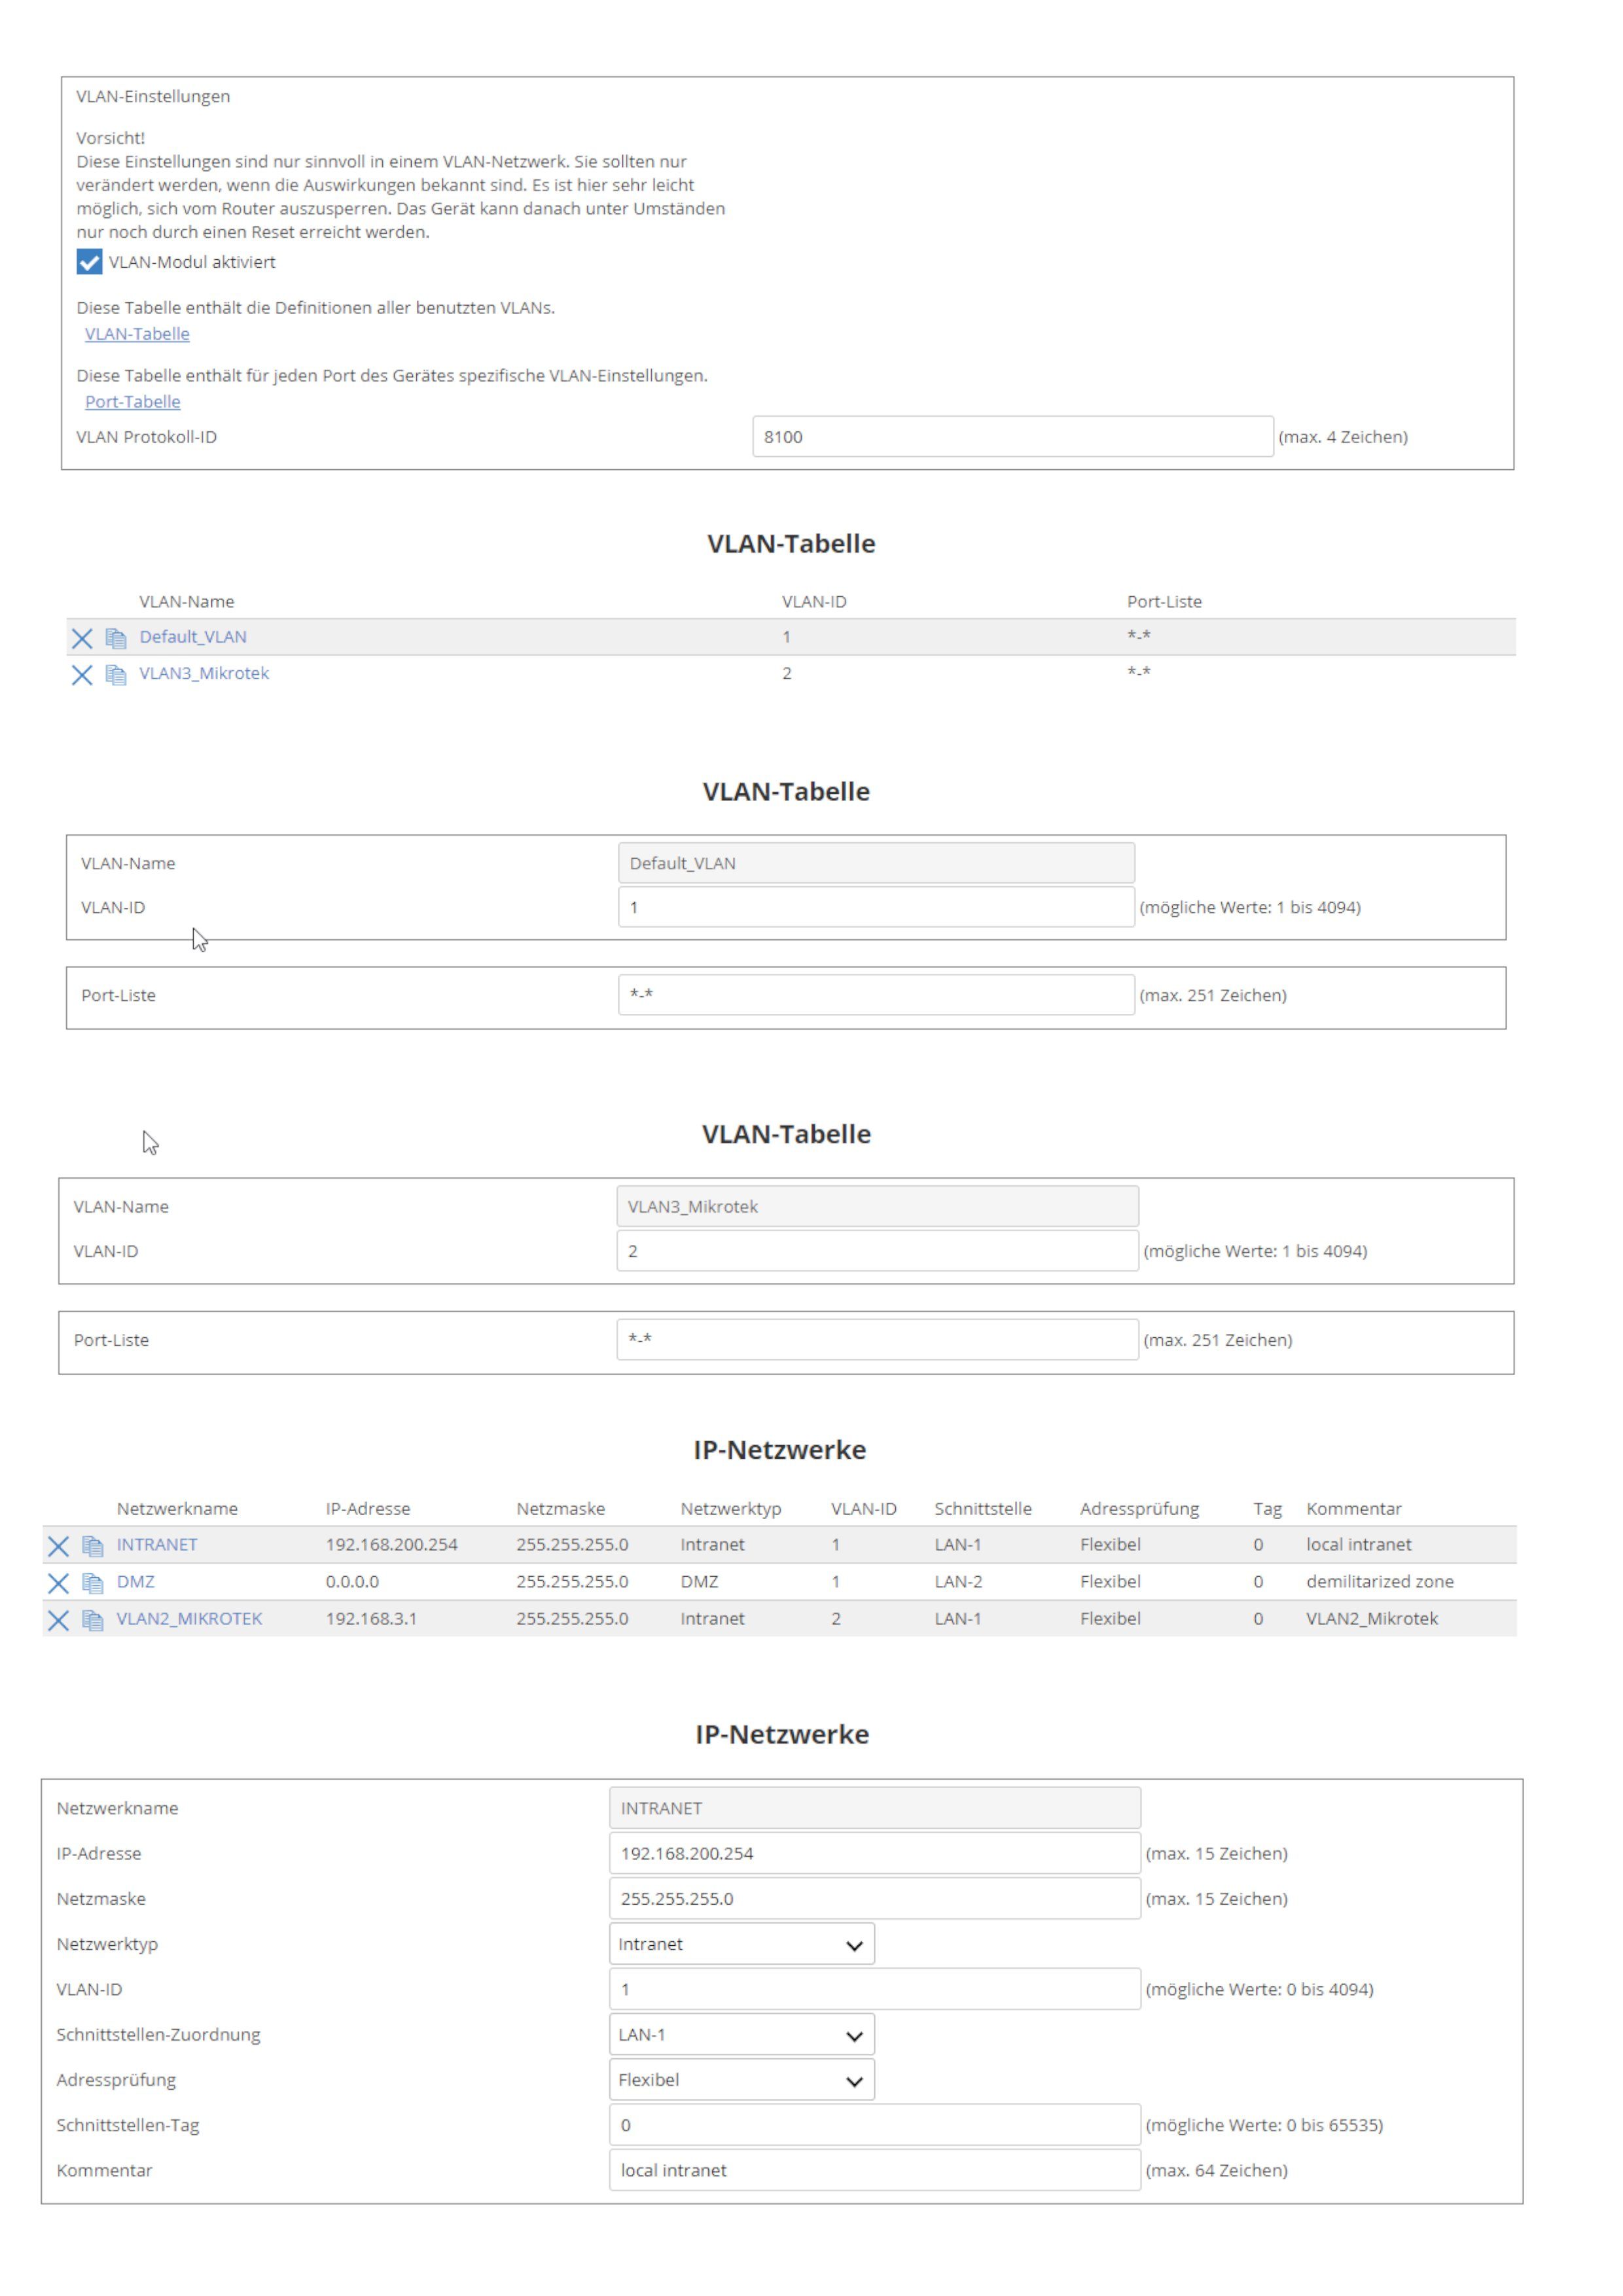Open the VLAN-Tabelle link
Image resolution: width=1623 pixels, height=2296 pixels.
[137, 334]
